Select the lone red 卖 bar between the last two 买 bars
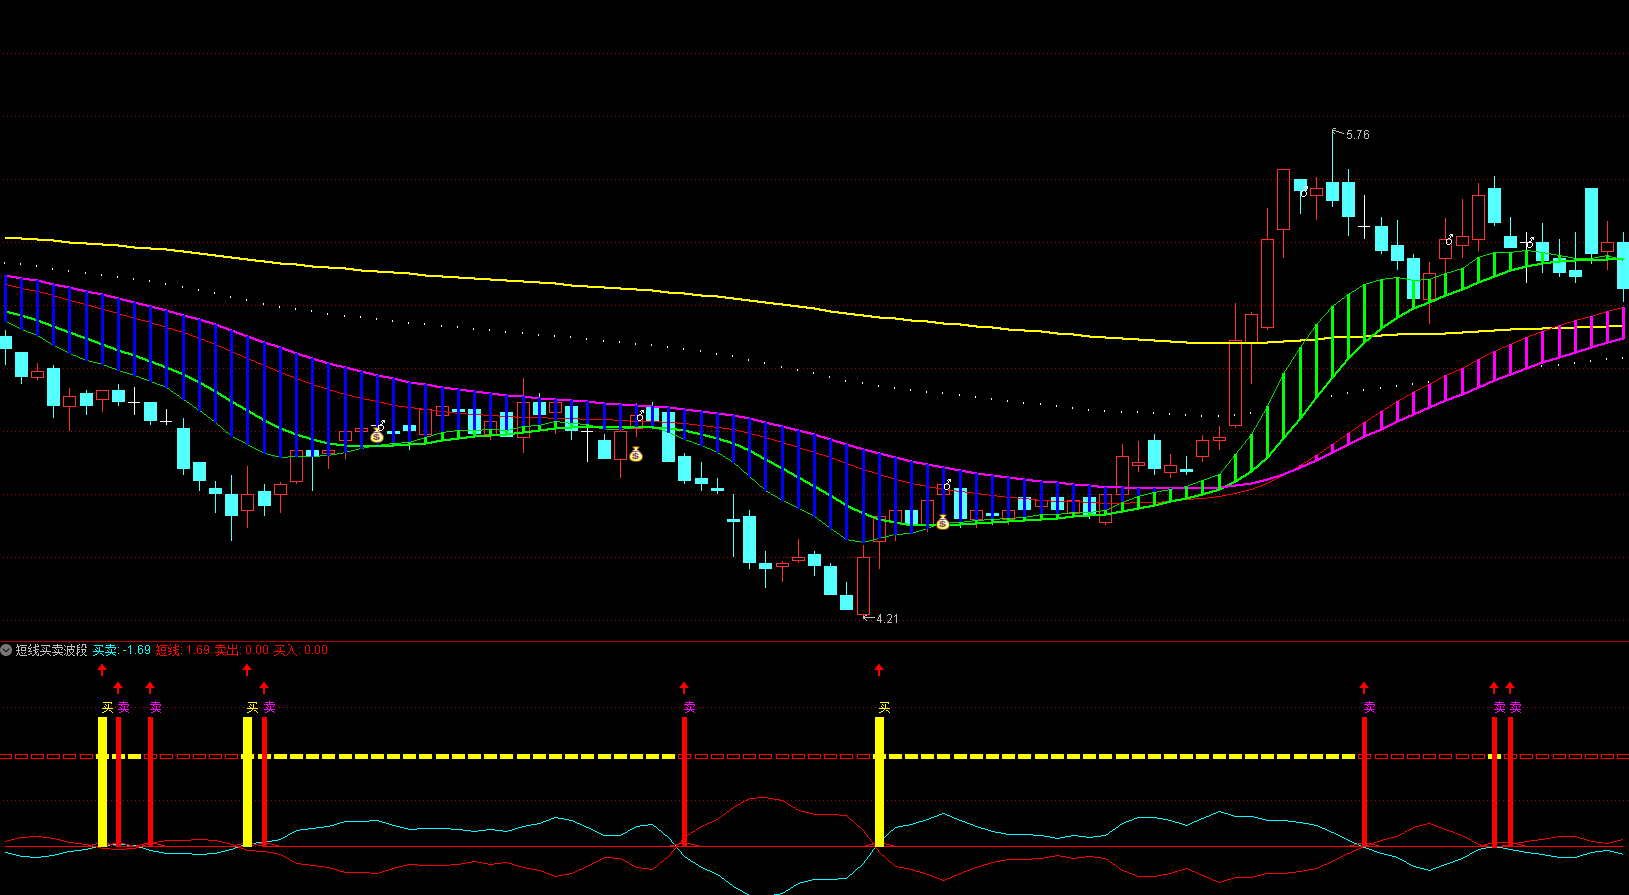 (684, 782)
